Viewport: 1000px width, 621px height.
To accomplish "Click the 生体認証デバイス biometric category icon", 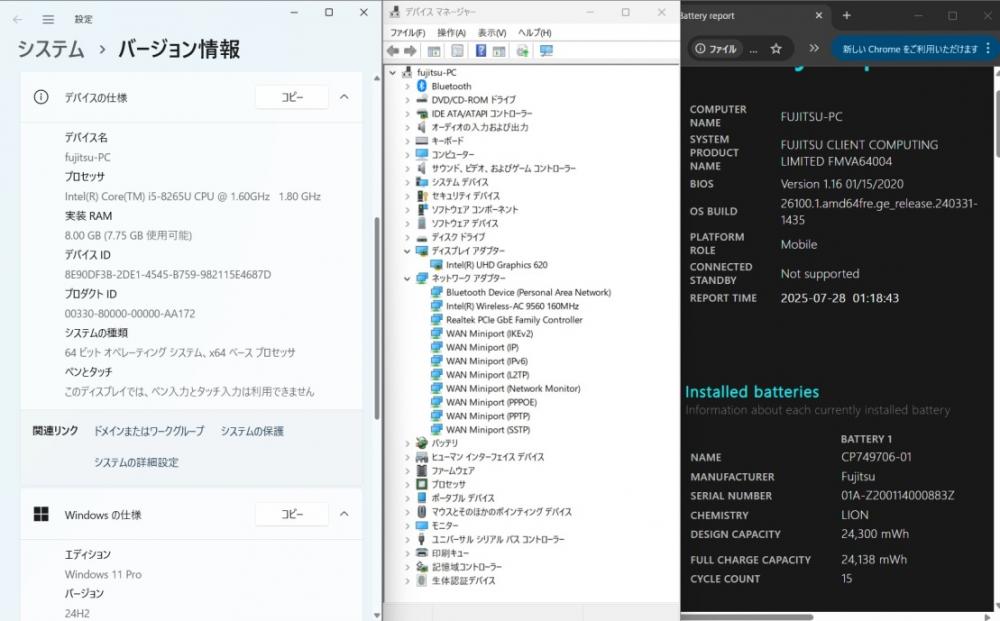I will coord(422,581).
